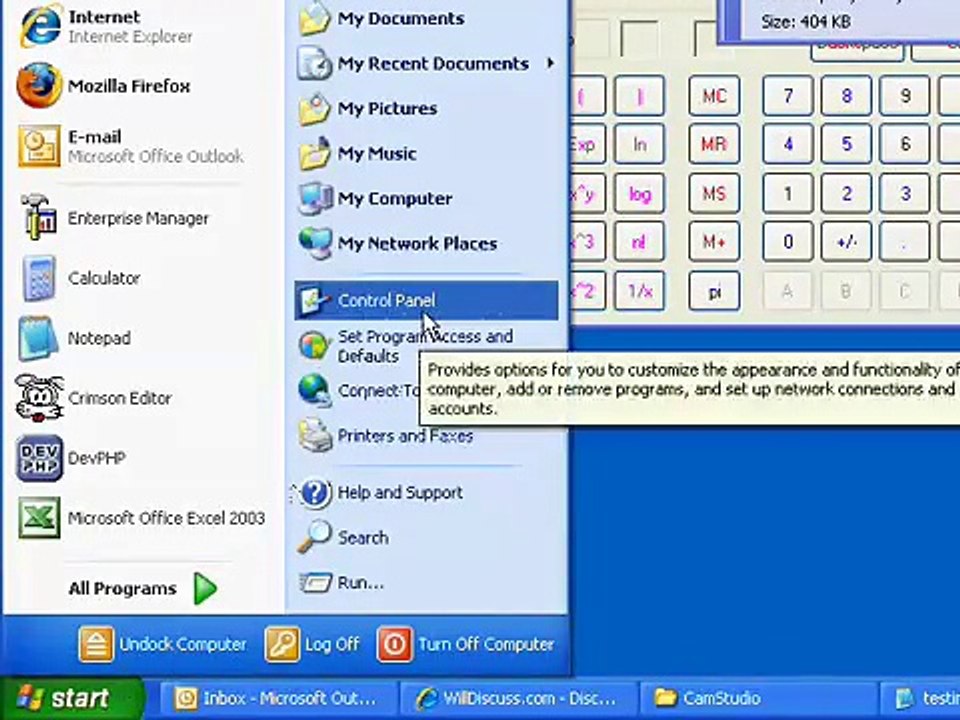Screen dimensions: 960x720
Task: Open Run dialog icon
Action: click(x=315, y=582)
